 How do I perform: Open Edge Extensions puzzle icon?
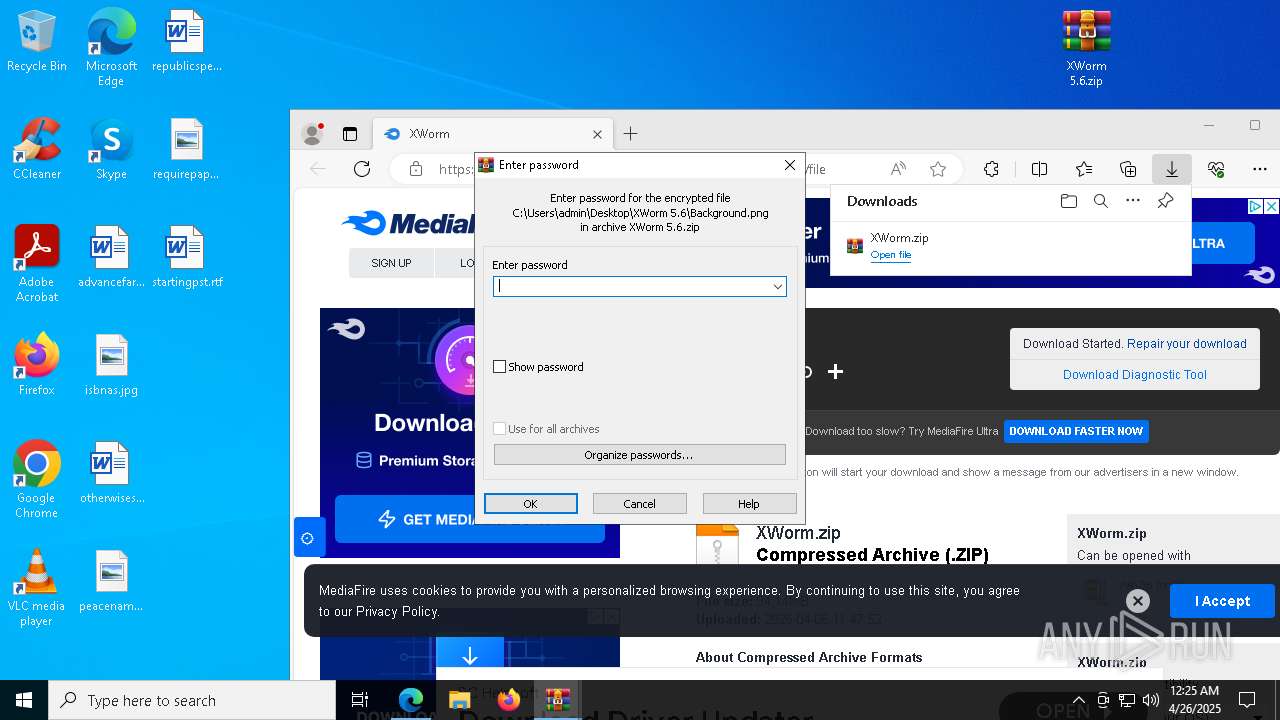click(991, 169)
